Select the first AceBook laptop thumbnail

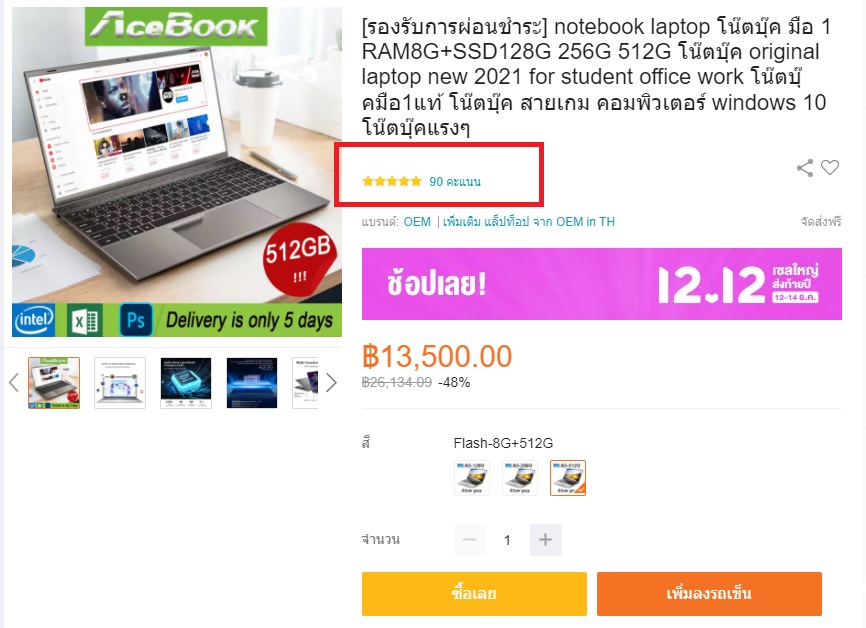pos(54,383)
